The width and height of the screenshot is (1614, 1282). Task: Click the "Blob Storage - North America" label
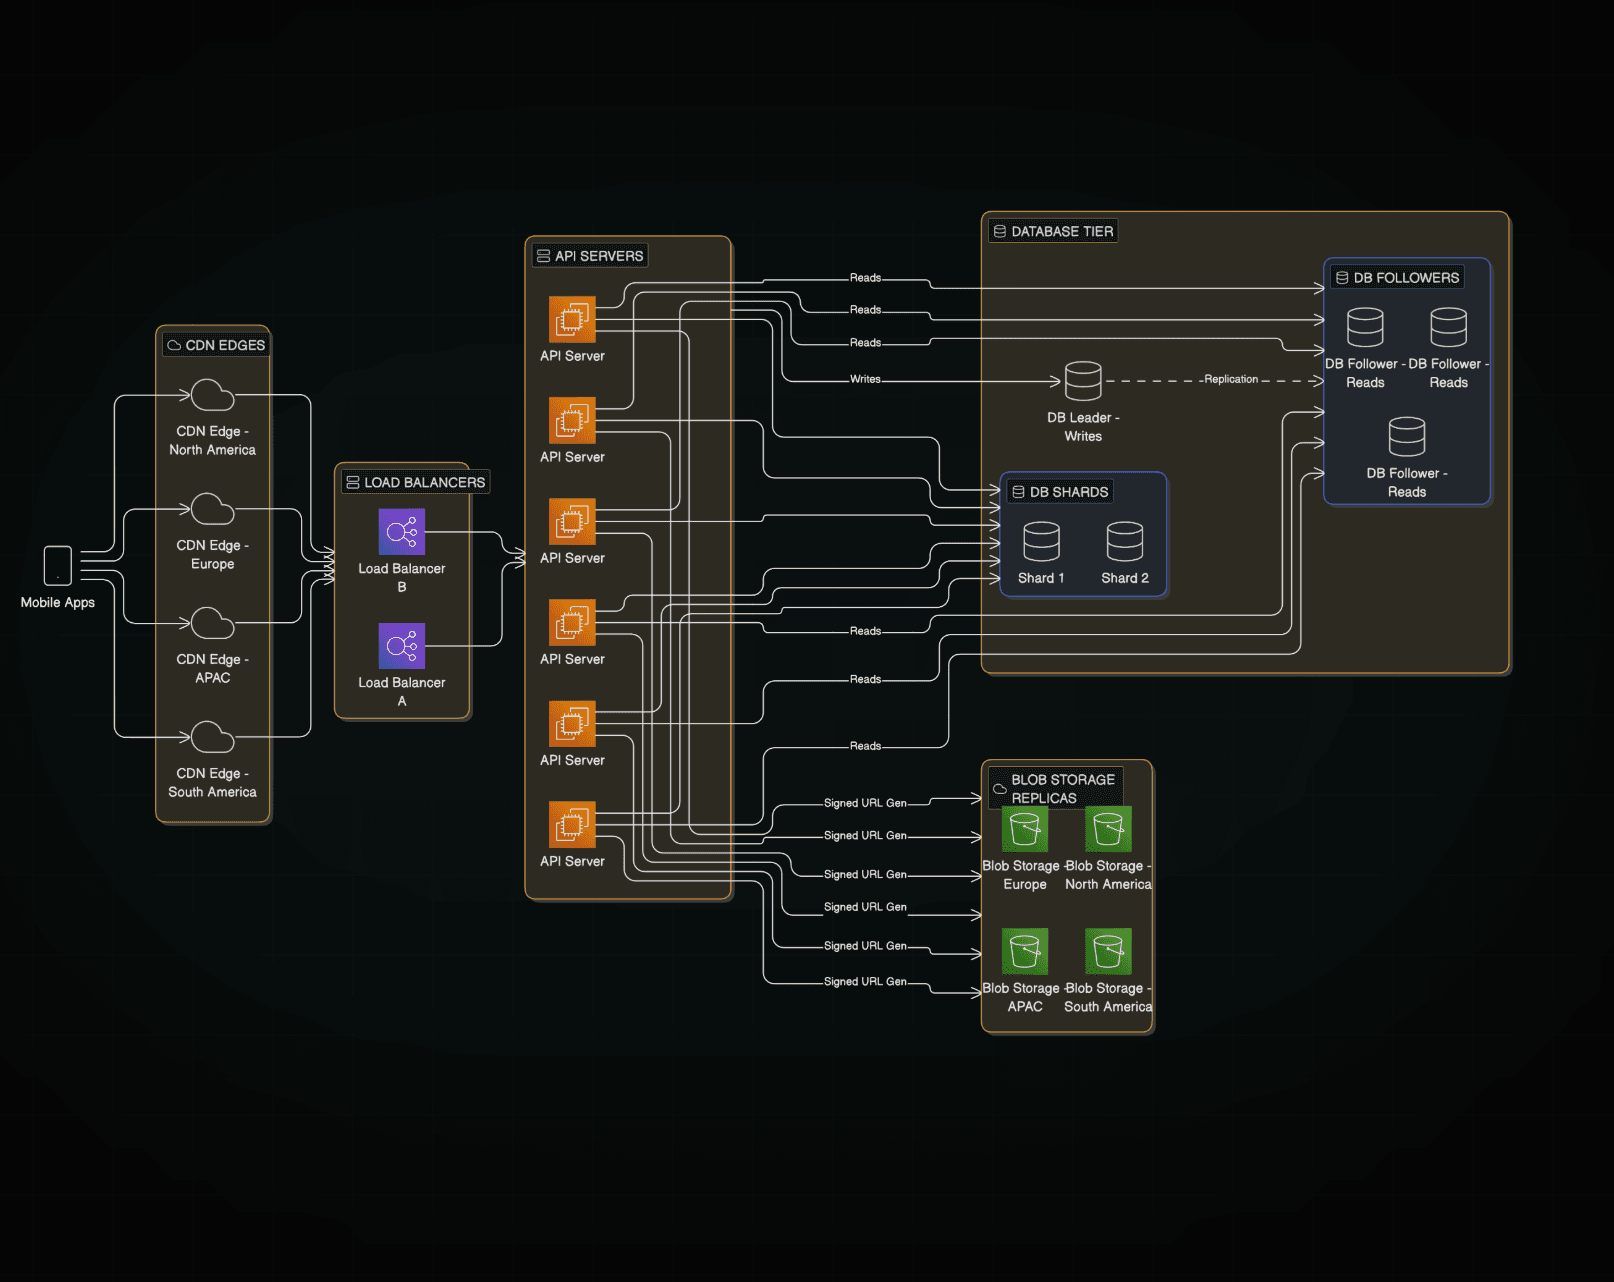pos(1108,875)
